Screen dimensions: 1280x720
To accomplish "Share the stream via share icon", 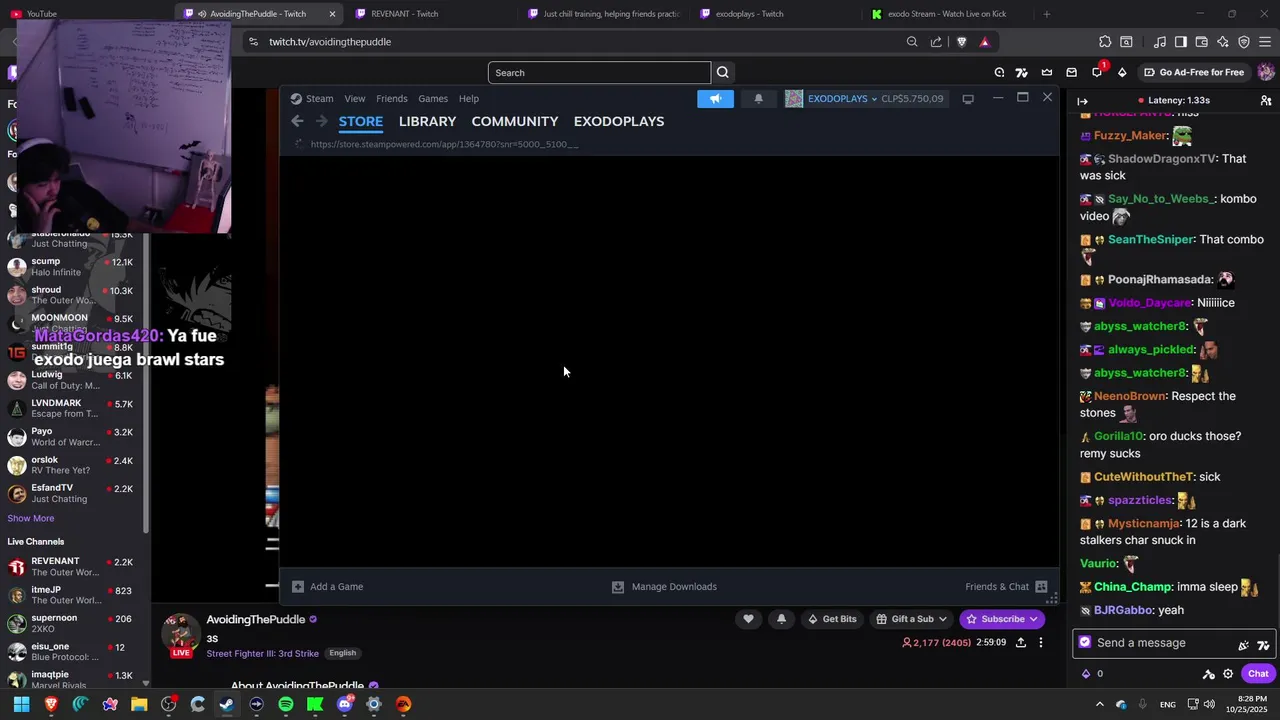I will click(x=1020, y=642).
